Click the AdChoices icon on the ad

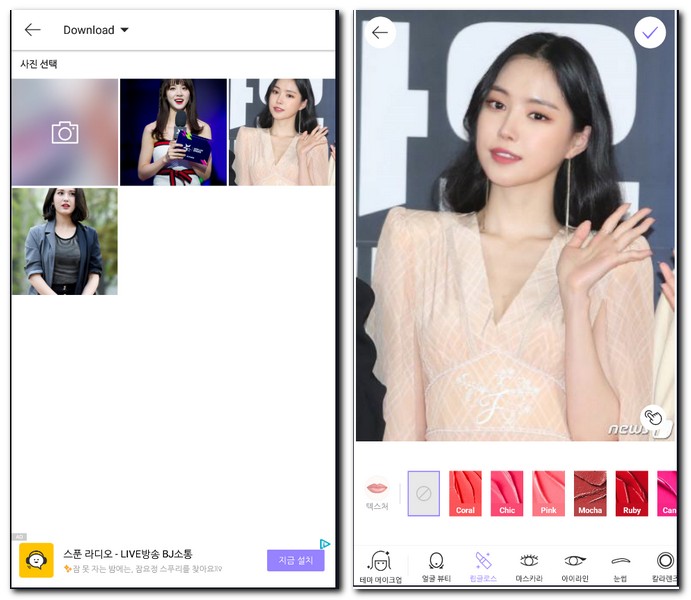[x=325, y=544]
